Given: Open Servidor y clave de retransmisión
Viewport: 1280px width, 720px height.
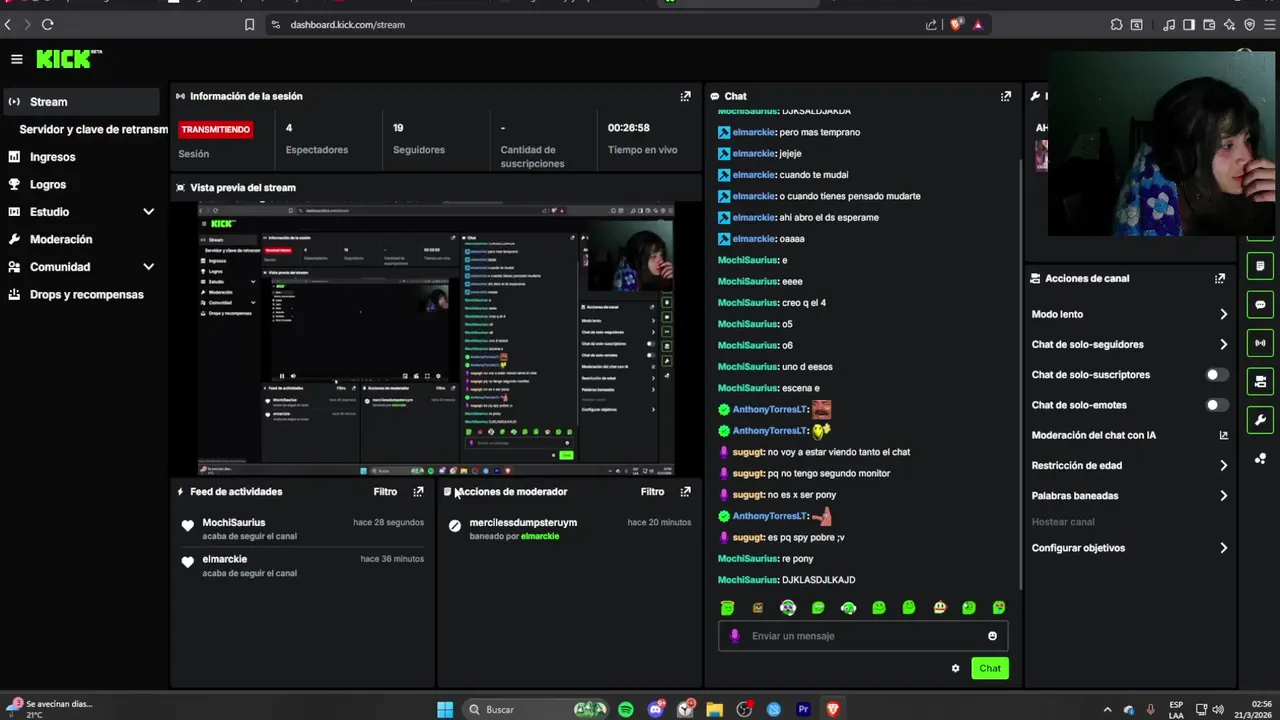Looking at the screenshot, I should click(93, 129).
